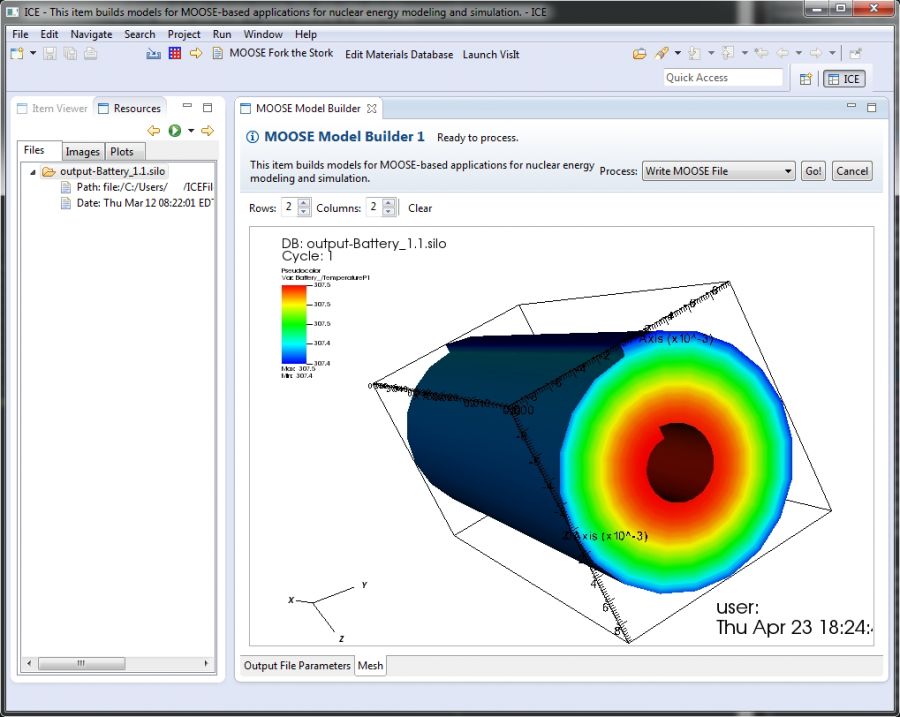Open the dropdown arrow beside the run button
This screenshot has width=900, height=717.
point(190,130)
